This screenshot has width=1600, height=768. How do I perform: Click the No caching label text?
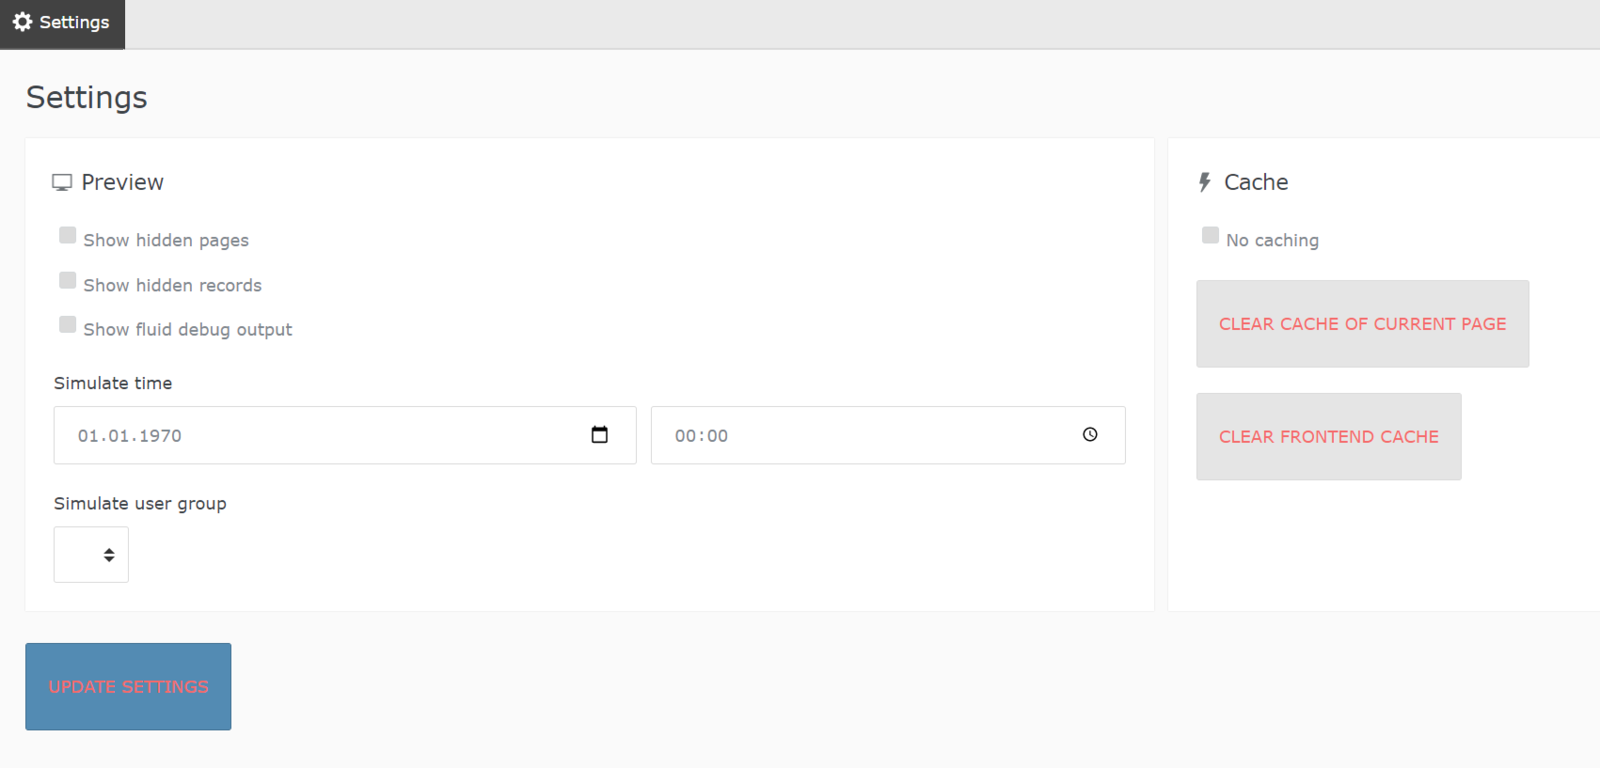(x=1272, y=241)
